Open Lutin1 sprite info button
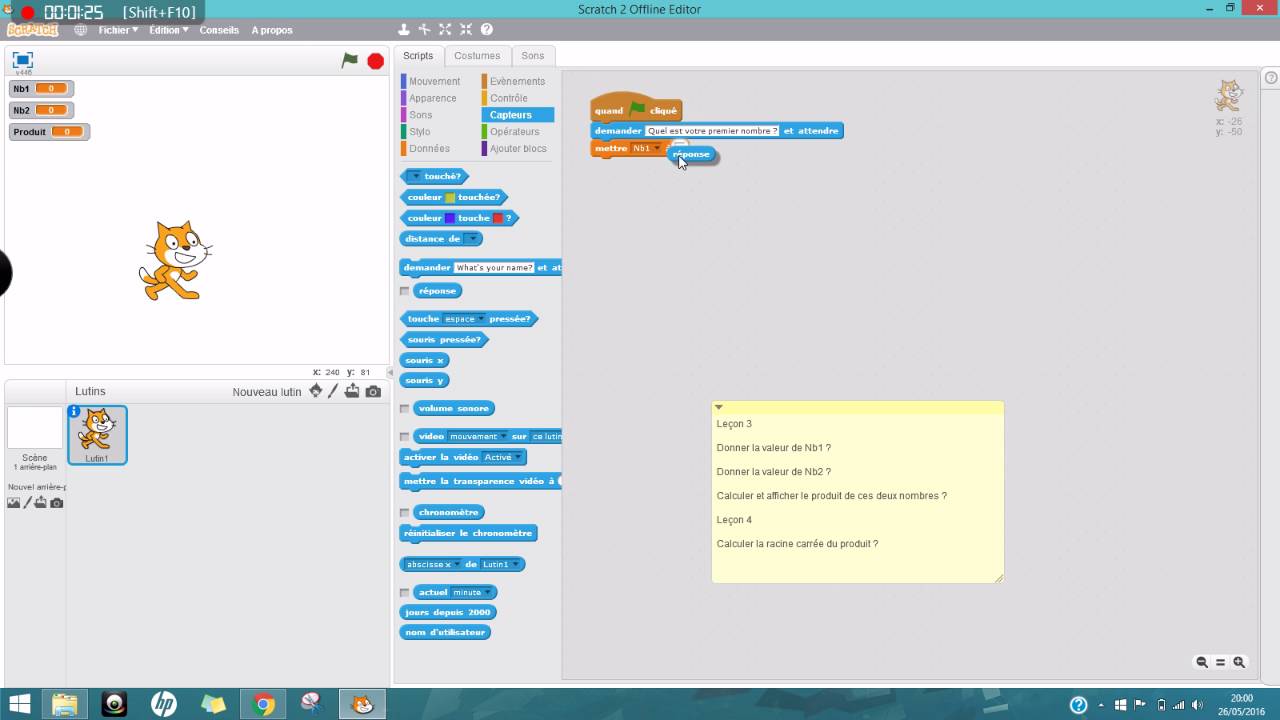 [x=74, y=411]
